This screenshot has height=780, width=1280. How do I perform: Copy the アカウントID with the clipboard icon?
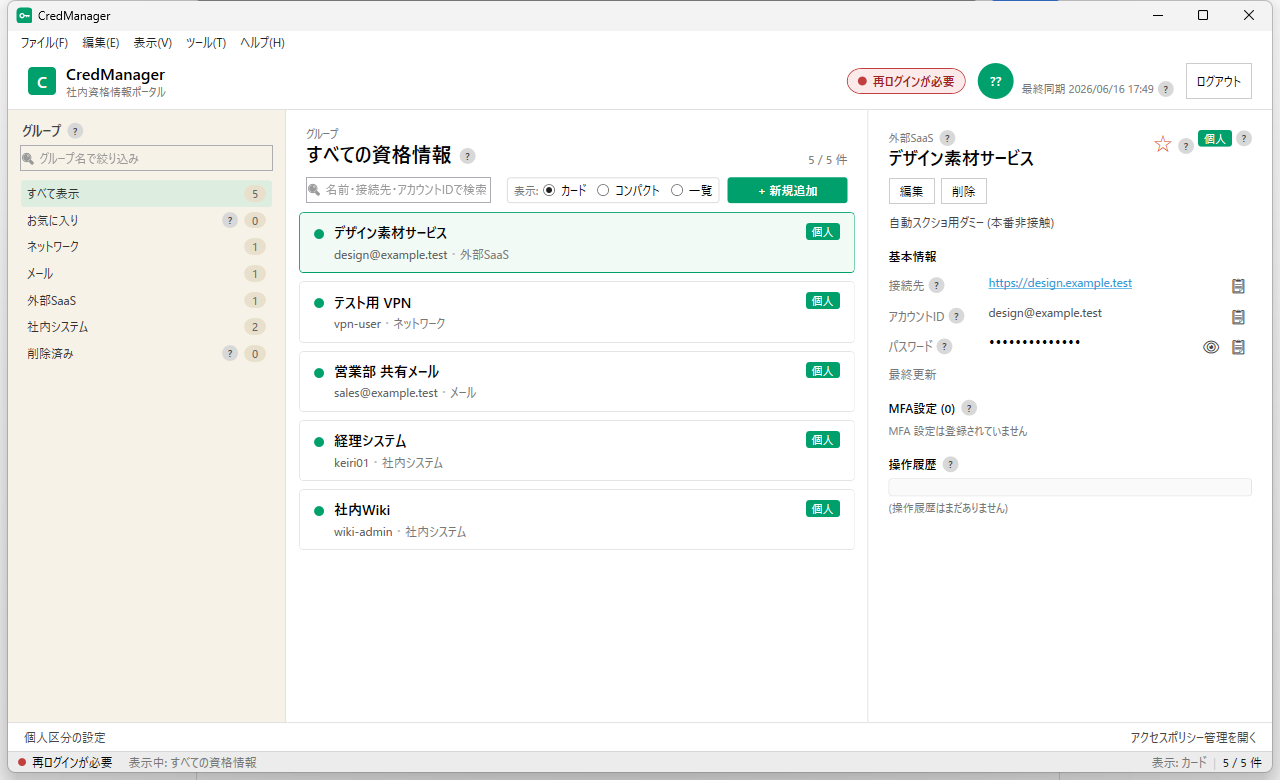click(1238, 317)
